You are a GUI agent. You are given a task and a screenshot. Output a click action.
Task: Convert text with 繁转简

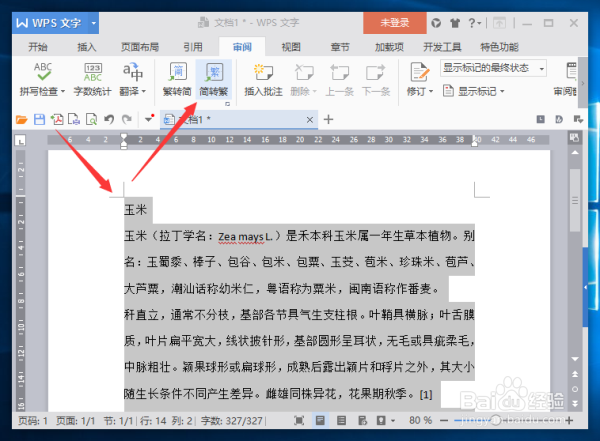(177, 79)
